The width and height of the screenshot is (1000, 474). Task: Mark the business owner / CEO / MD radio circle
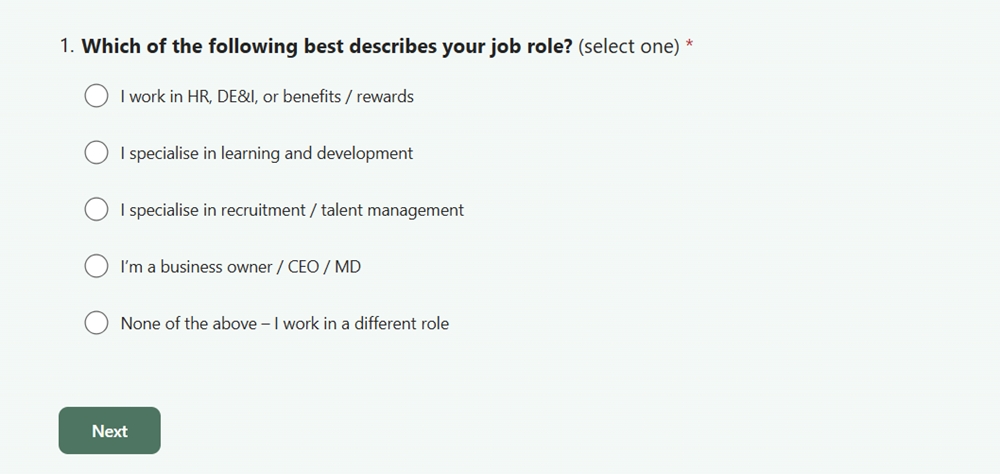click(x=96, y=266)
